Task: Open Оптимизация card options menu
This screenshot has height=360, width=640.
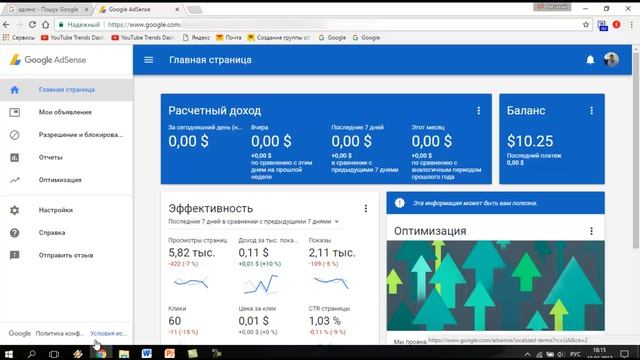Action: tap(591, 231)
